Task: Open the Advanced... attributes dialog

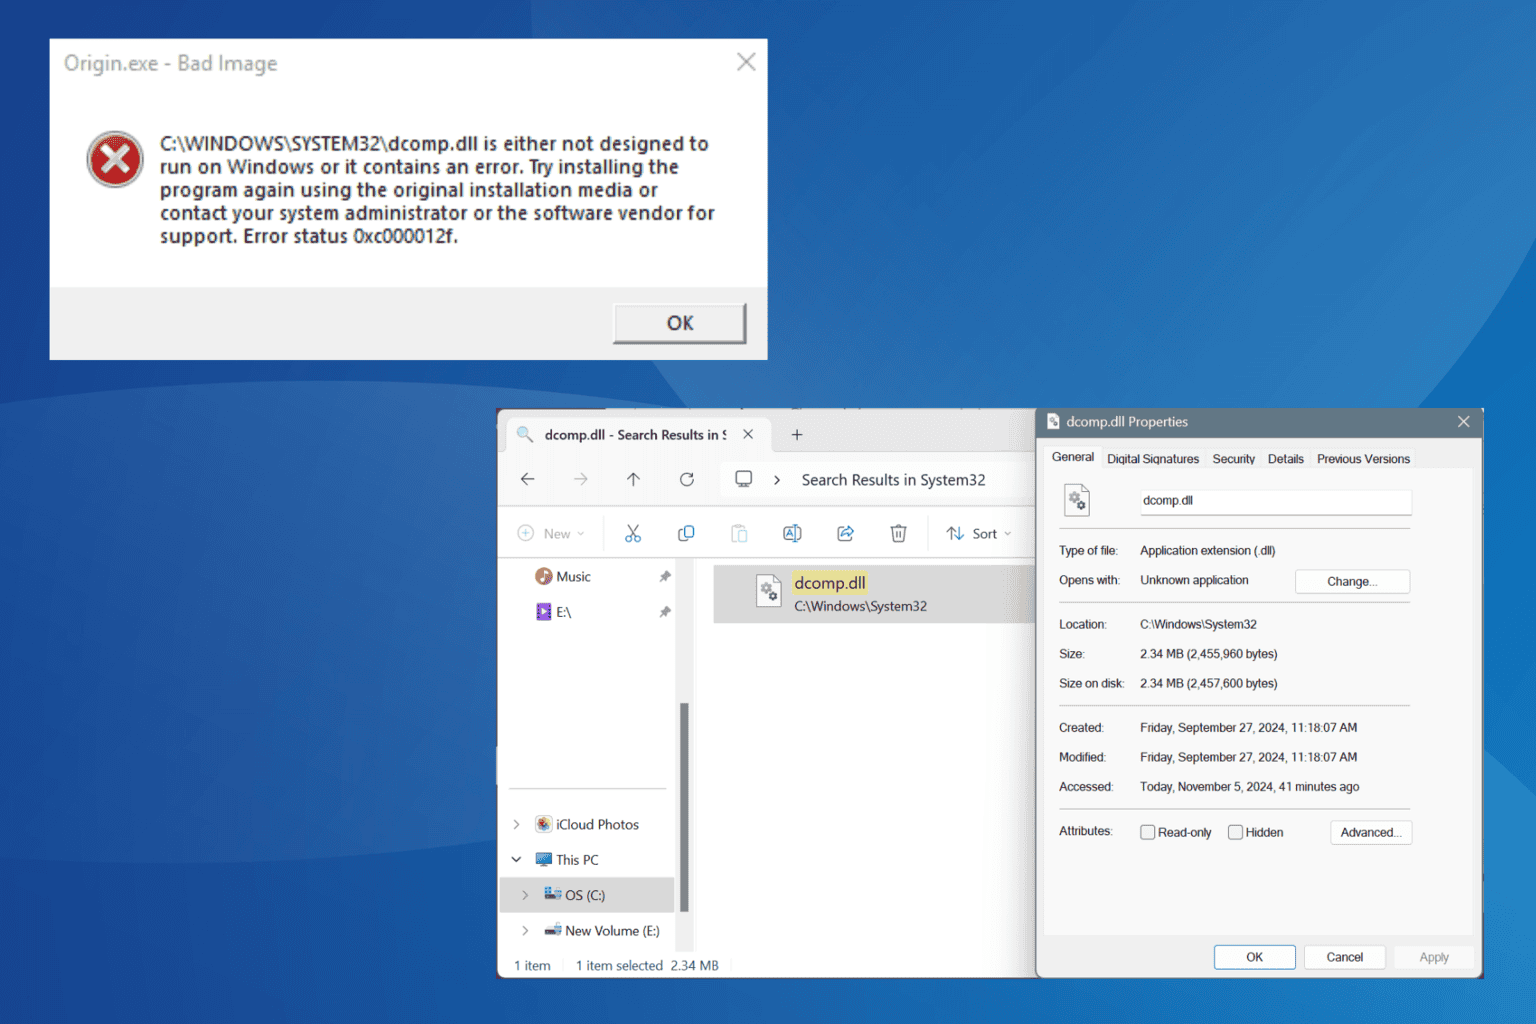Action: pyautogui.click(x=1370, y=832)
